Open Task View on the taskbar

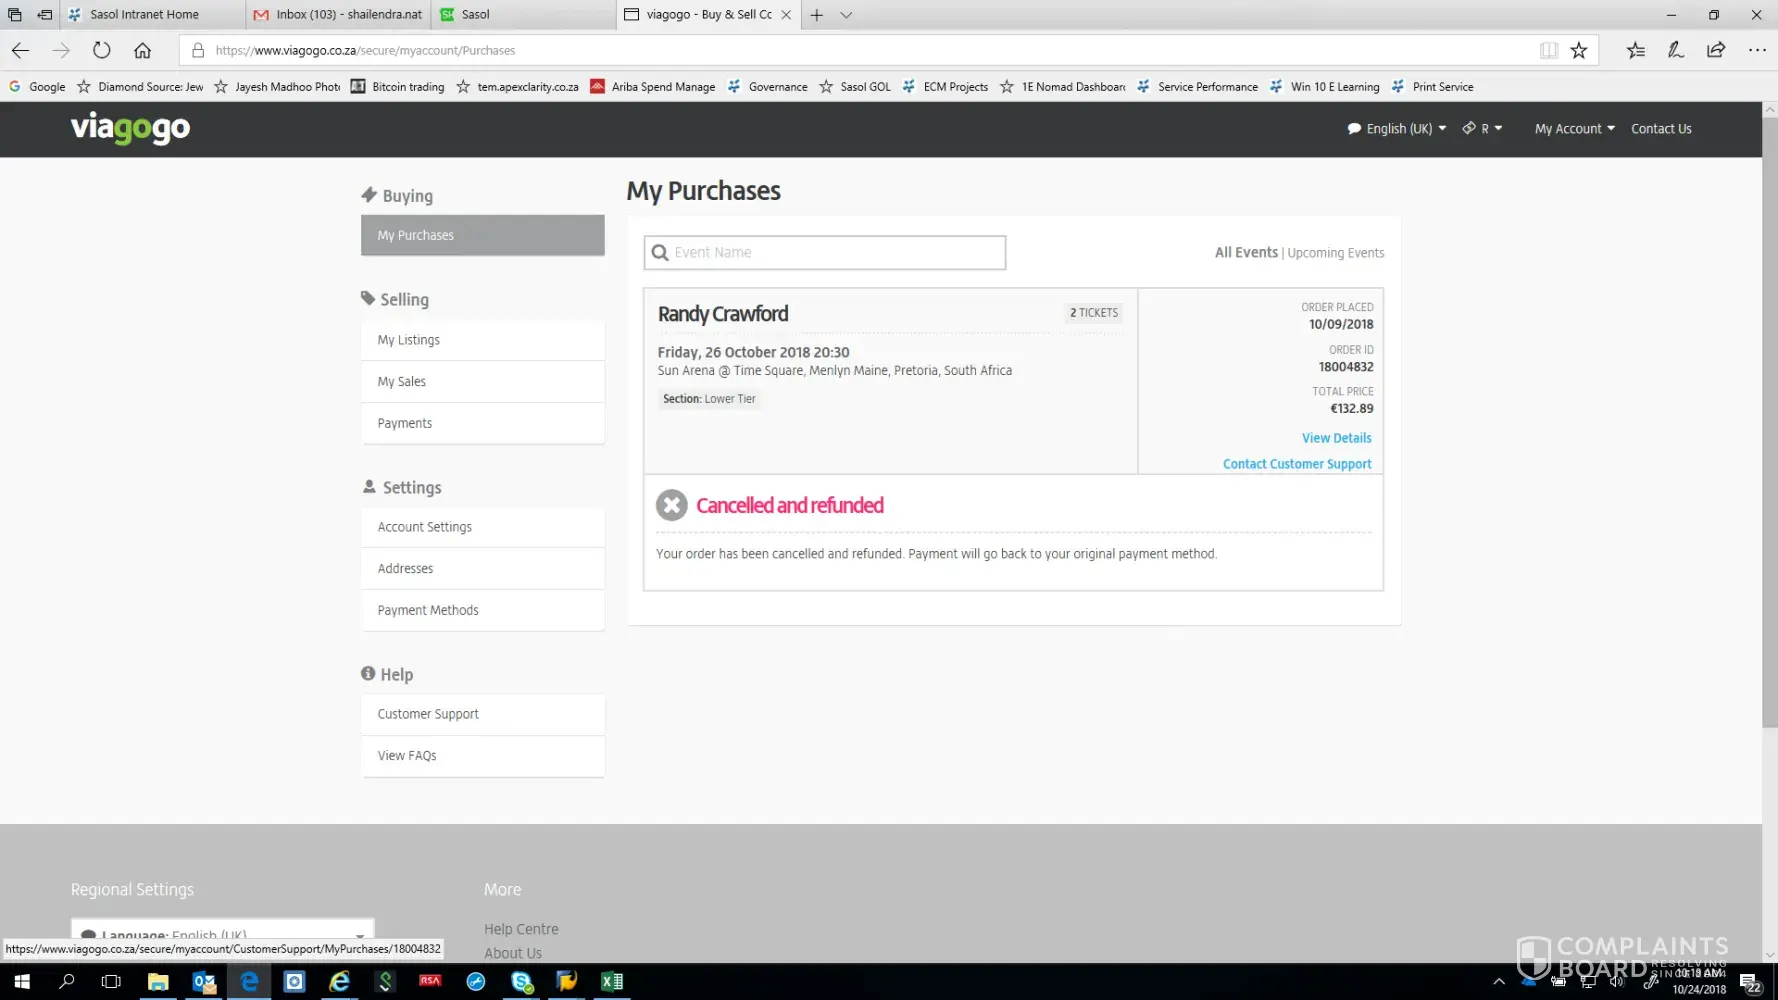coord(111,982)
